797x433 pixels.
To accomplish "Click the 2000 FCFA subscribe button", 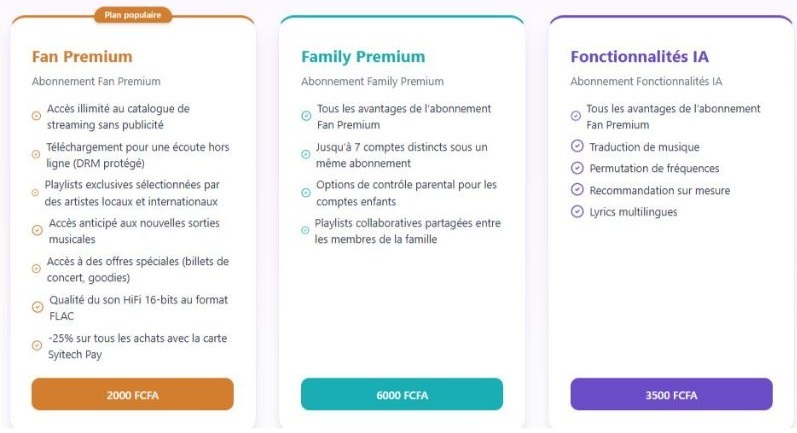I will 133,394.
